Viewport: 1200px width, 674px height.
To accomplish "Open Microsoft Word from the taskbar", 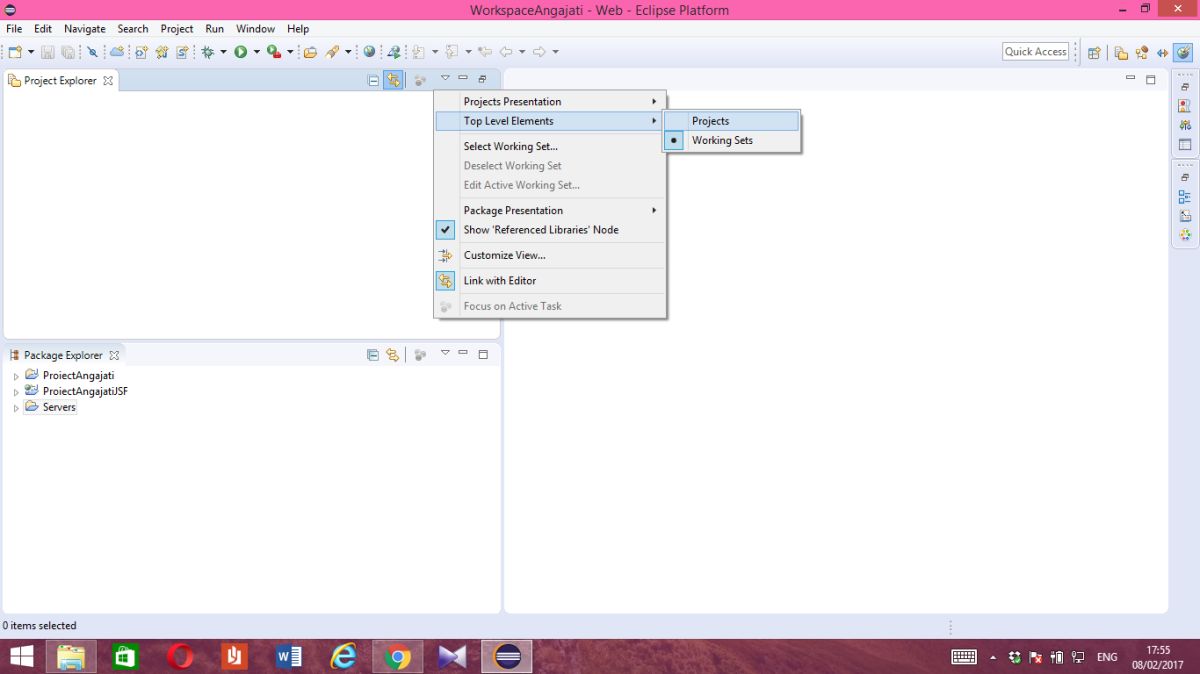I will pyautogui.click(x=289, y=656).
